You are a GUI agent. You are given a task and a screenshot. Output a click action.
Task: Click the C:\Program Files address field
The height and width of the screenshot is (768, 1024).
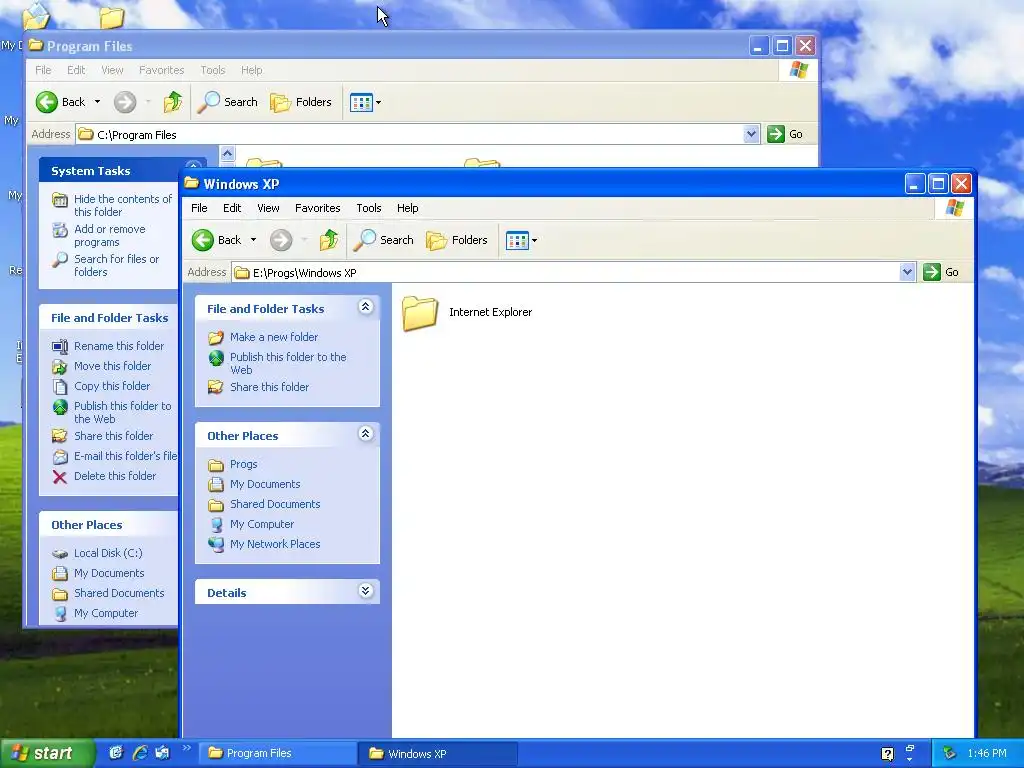tap(409, 135)
